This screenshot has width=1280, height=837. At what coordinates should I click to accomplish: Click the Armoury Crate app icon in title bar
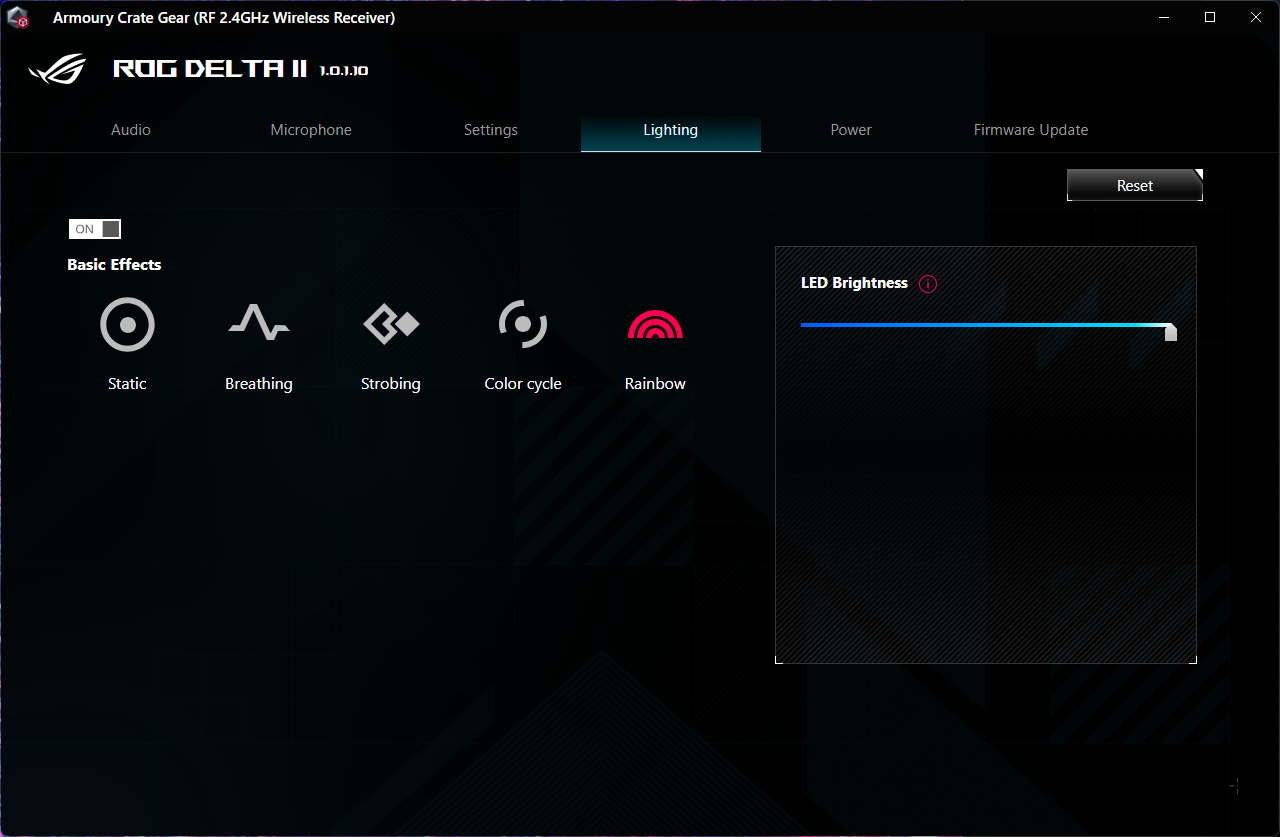pos(18,18)
